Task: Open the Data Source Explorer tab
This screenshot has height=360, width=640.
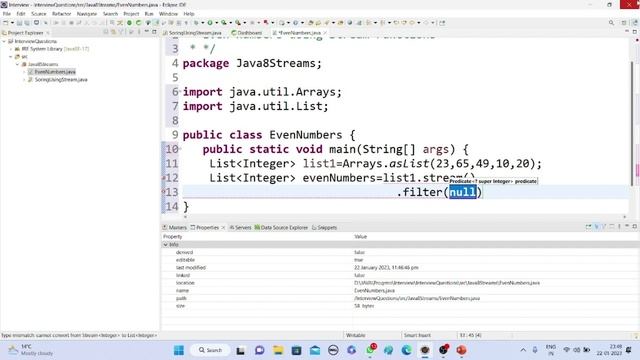Action: point(281,227)
